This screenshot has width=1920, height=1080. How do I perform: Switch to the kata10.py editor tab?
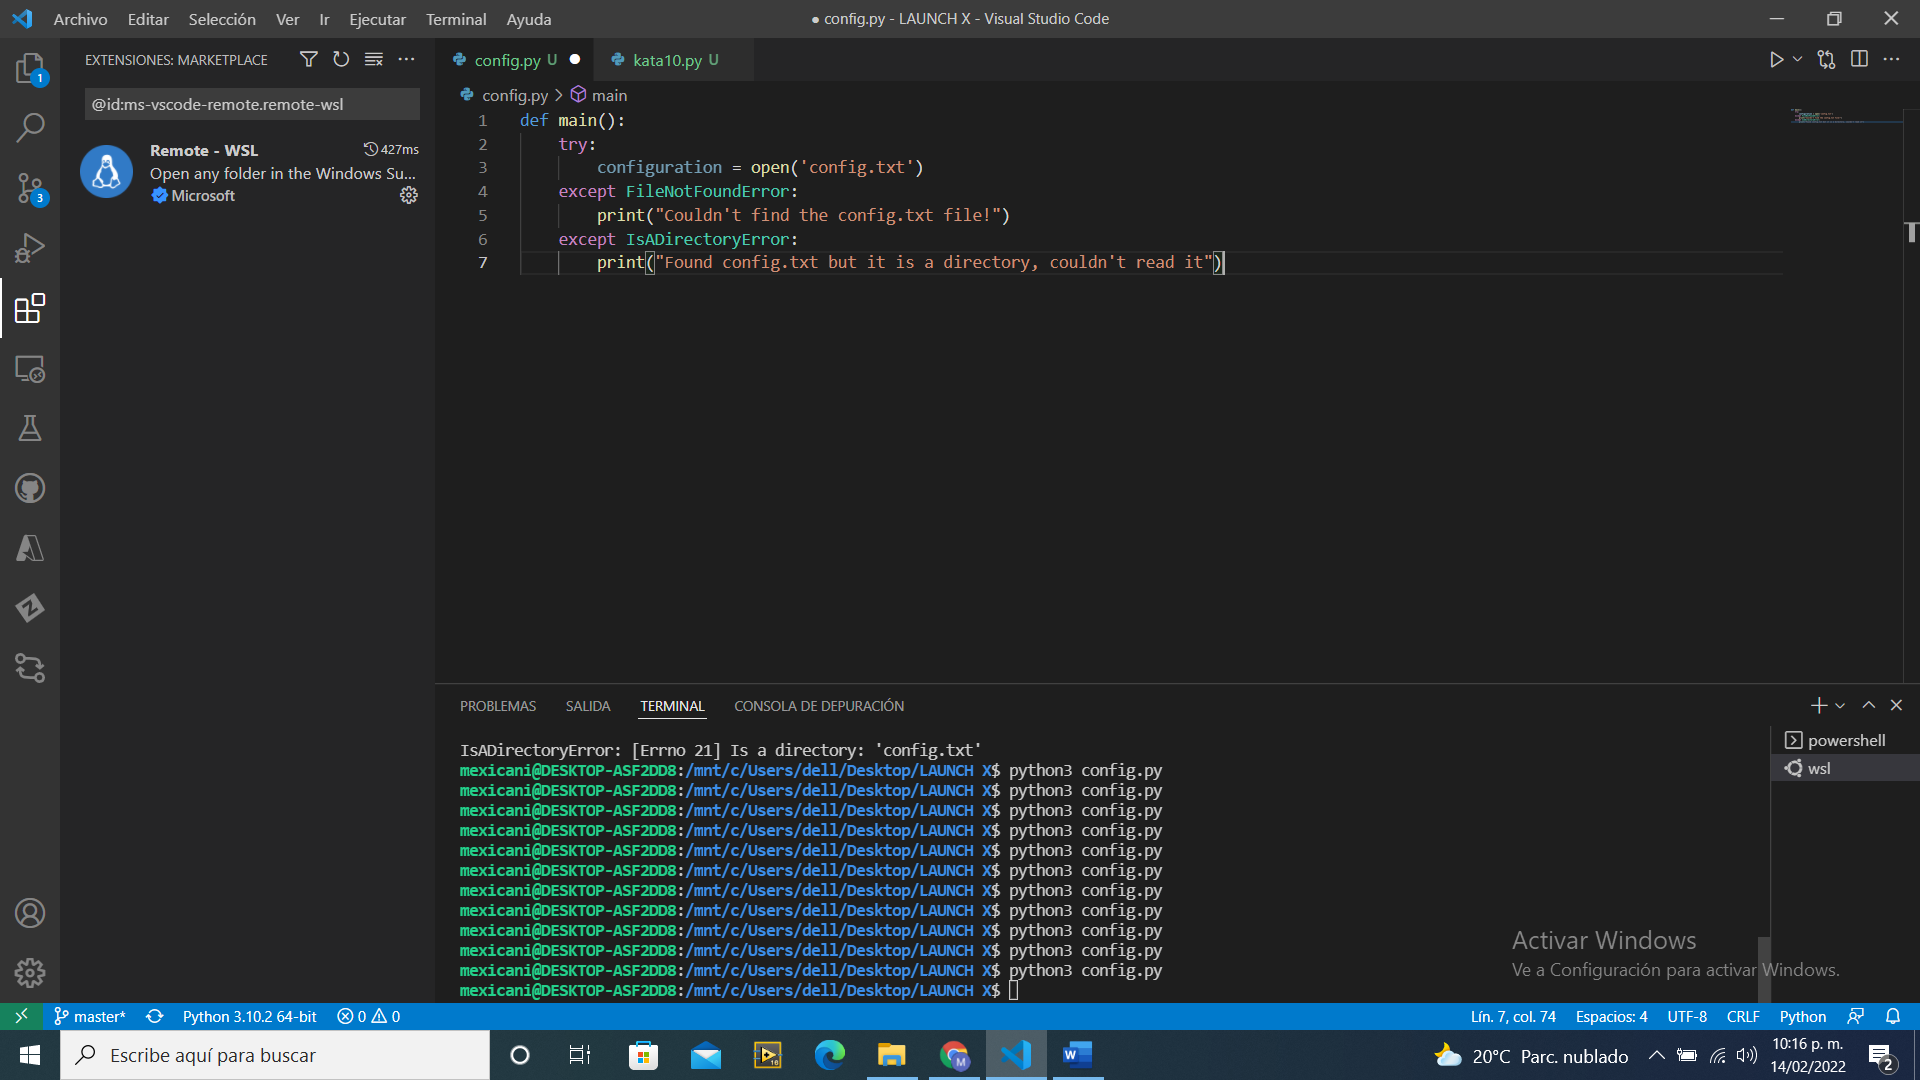[x=675, y=60]
